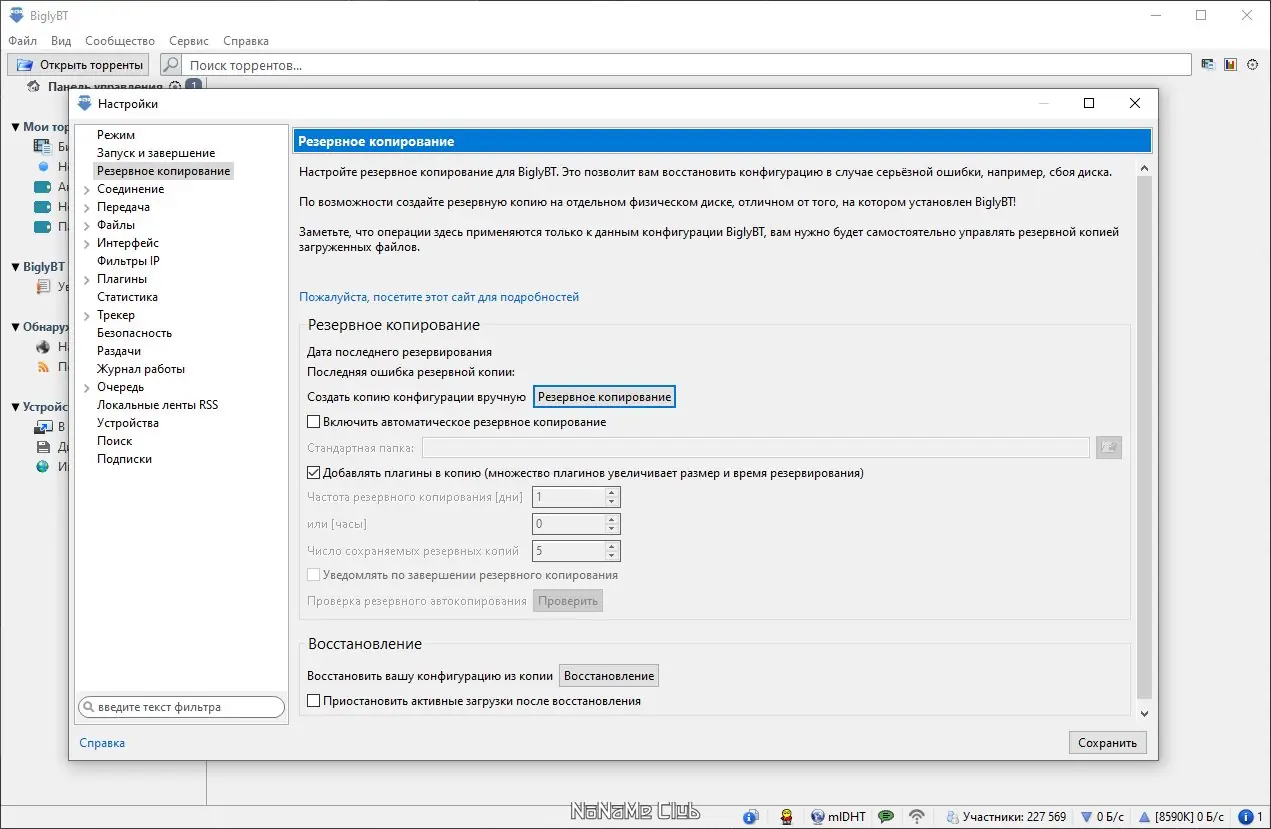The image size is (1271, 829).
Task: Open the Сервис menu
Action: pyautogui.click(x=189, y=41)
